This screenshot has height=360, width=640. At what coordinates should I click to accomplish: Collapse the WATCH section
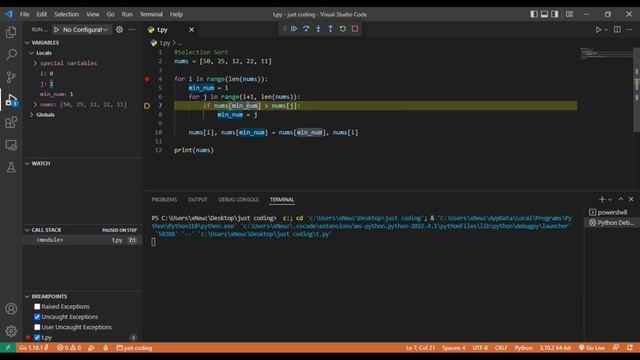(27, 163)
